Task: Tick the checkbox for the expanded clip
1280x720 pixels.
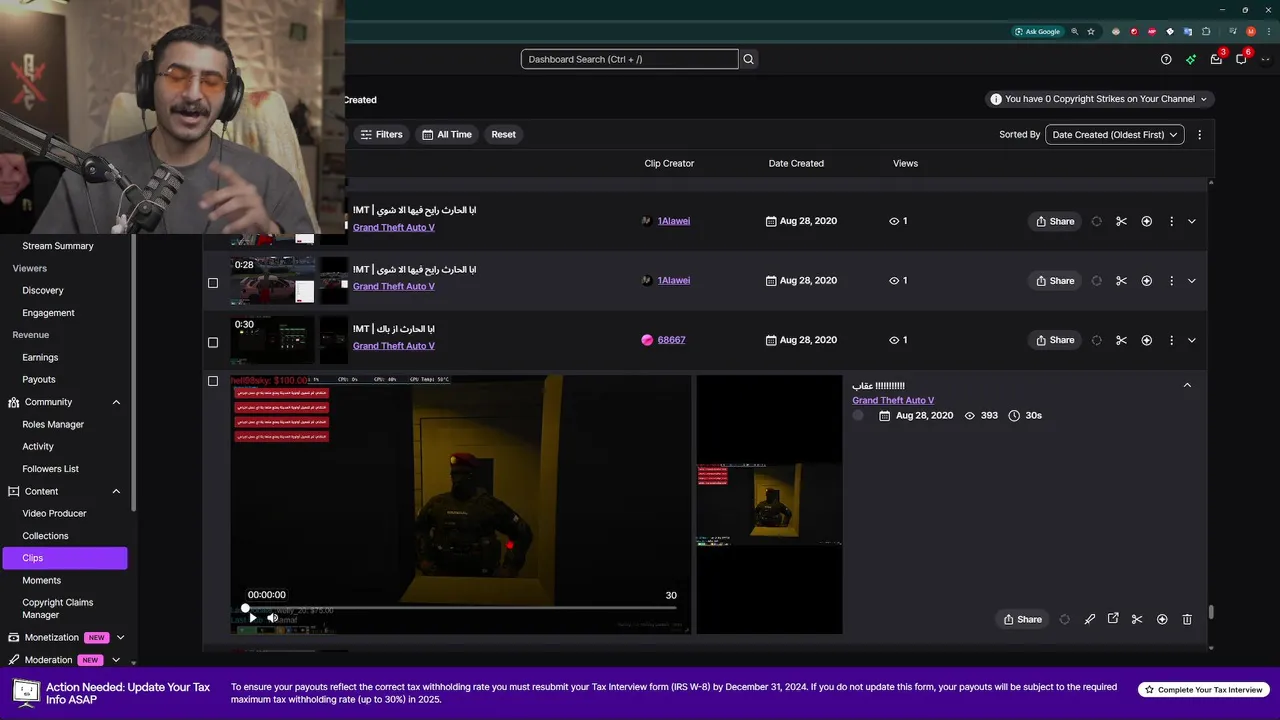Action: [212, 381]
